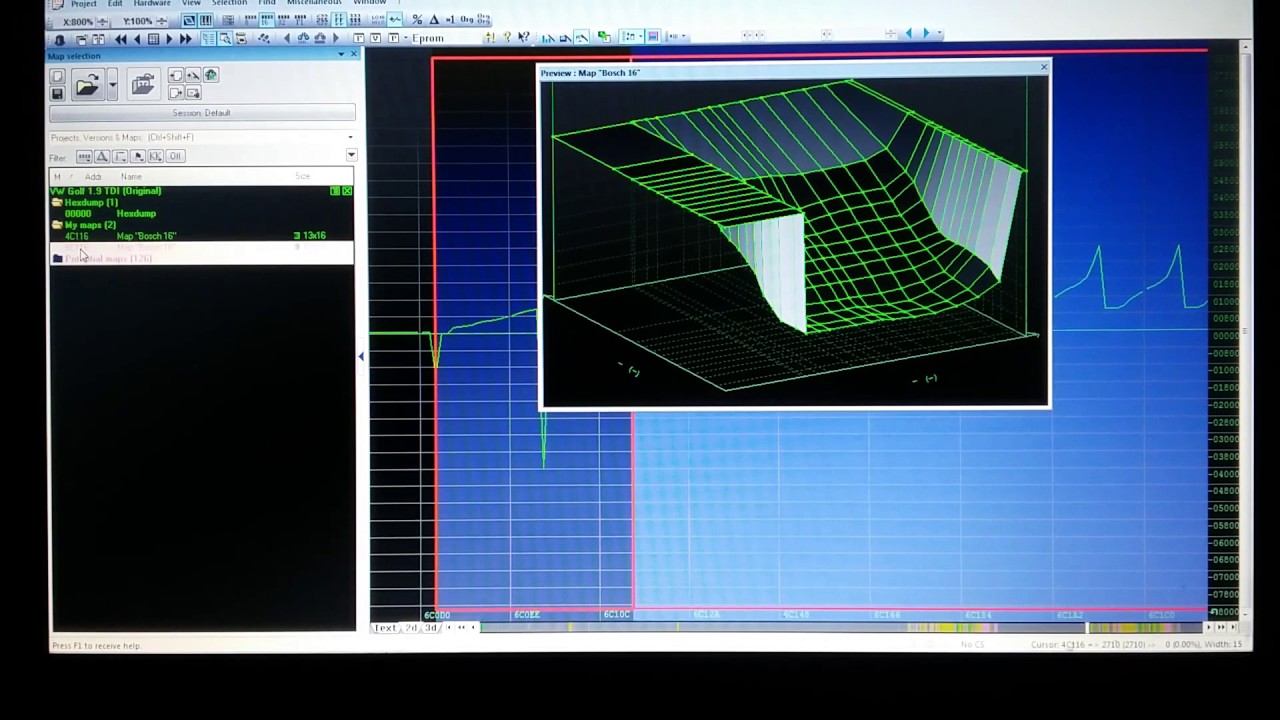Toggle signed values display icon
Screen dimensions: 1280x720
coord(395,20)
